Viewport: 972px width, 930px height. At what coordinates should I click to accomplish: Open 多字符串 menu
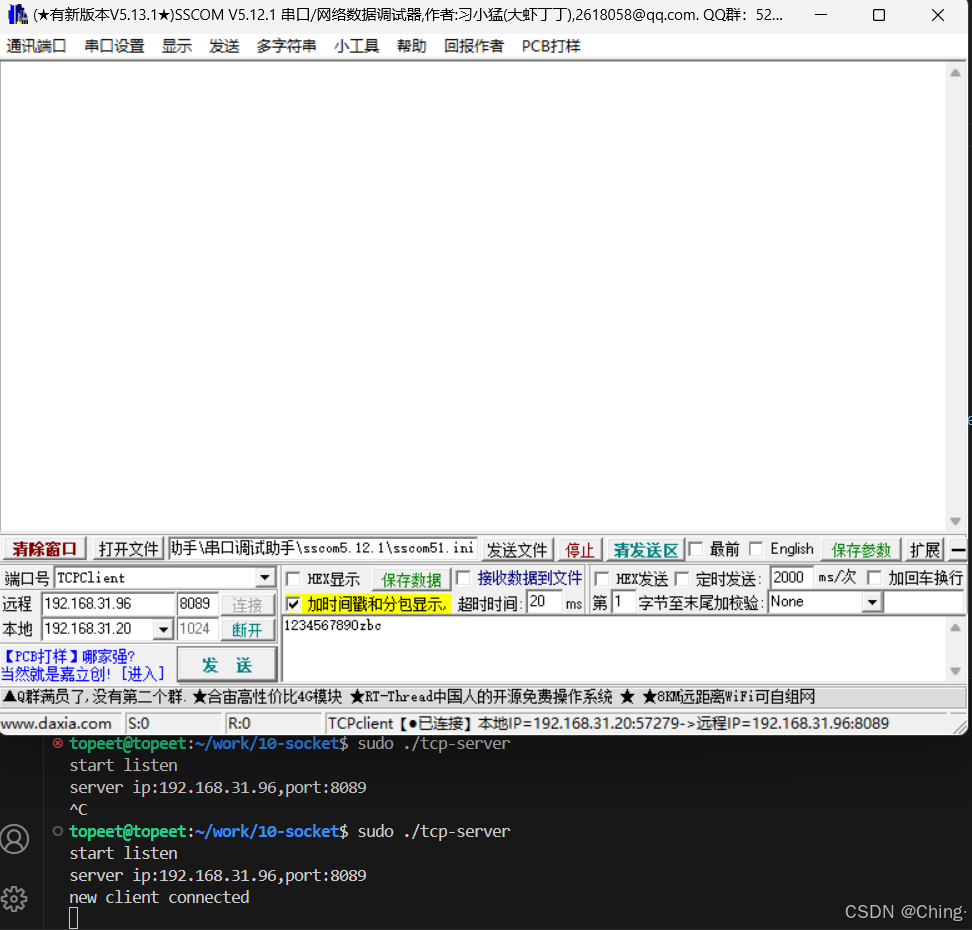click(x=286, y=46)
